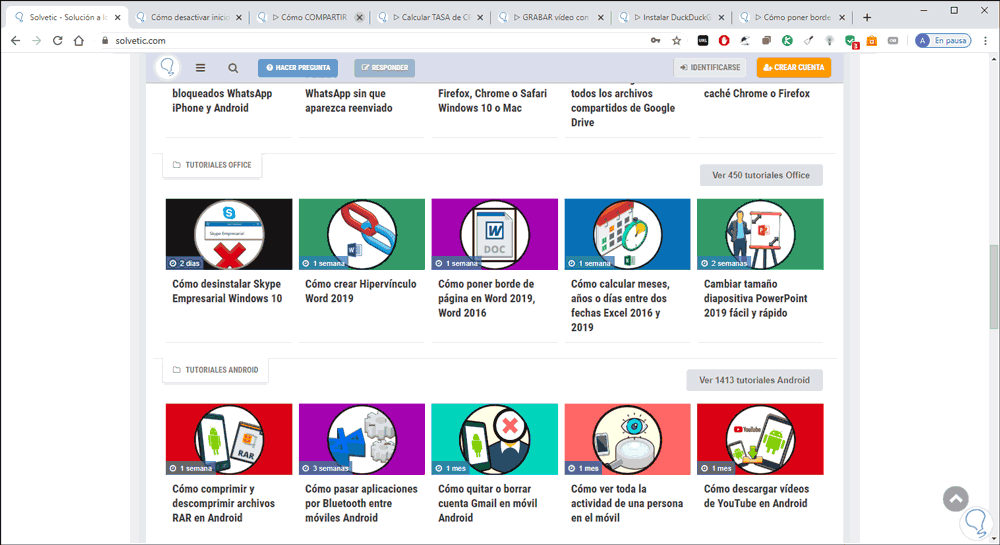
Task: Click the orange 'Crear Cuenta' button
Action: (794, 68)
